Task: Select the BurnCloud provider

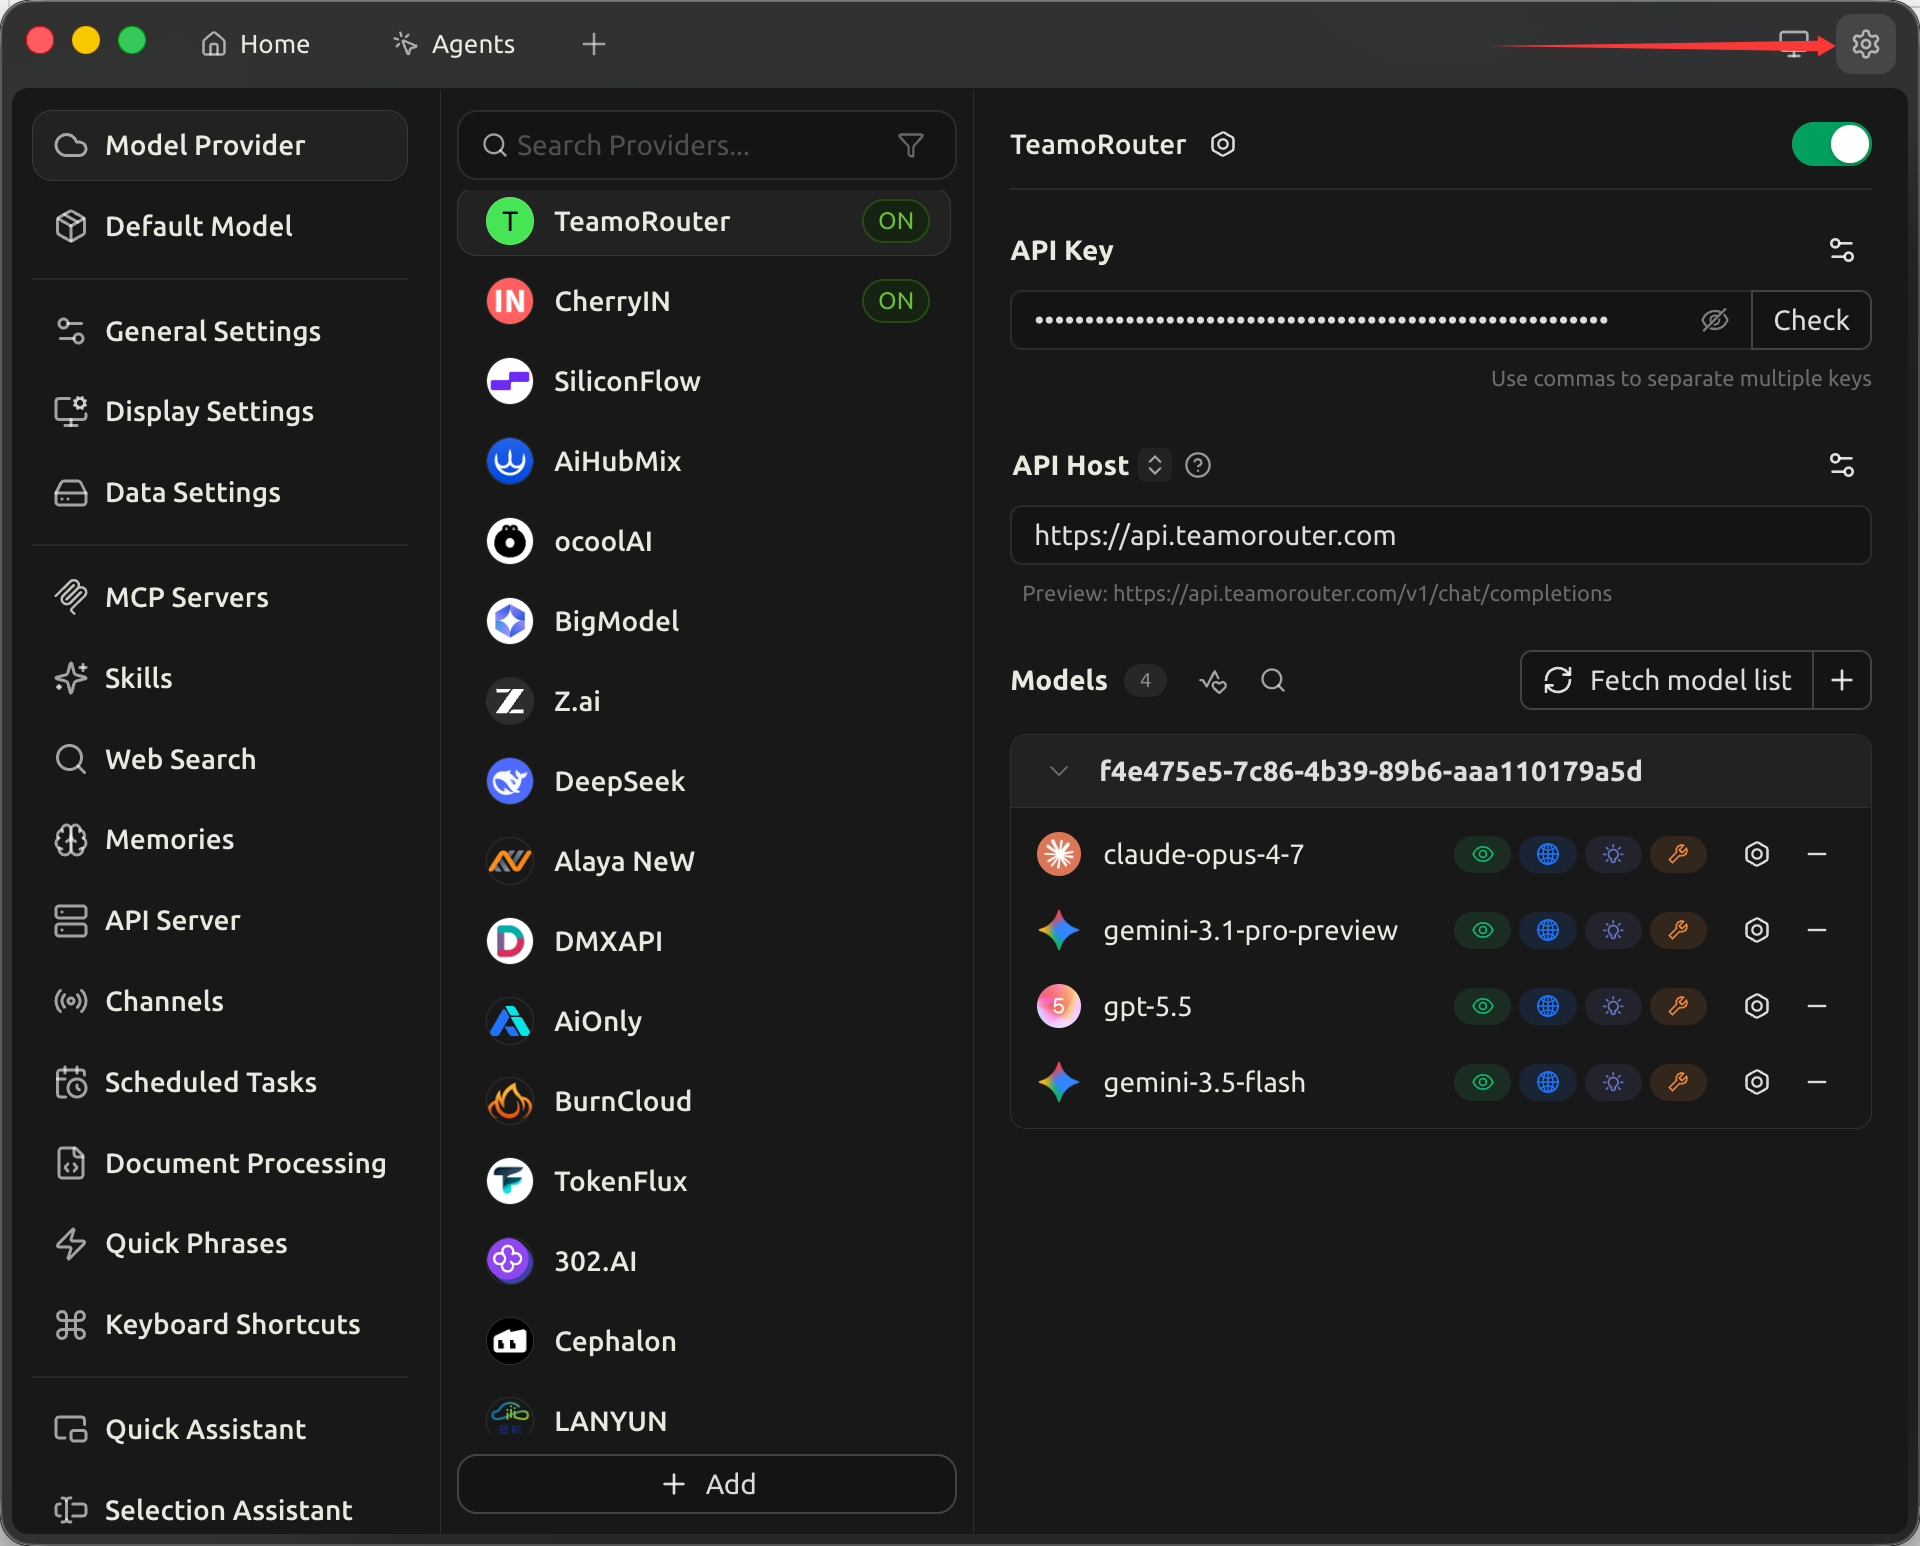Action: coord(704,1101)
